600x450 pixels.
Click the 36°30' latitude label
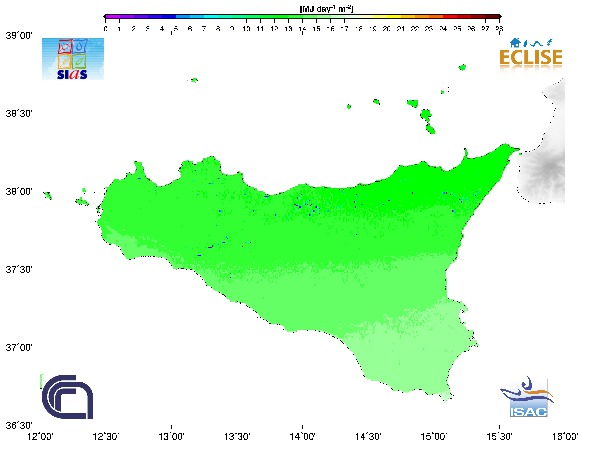tap(19, 426)
